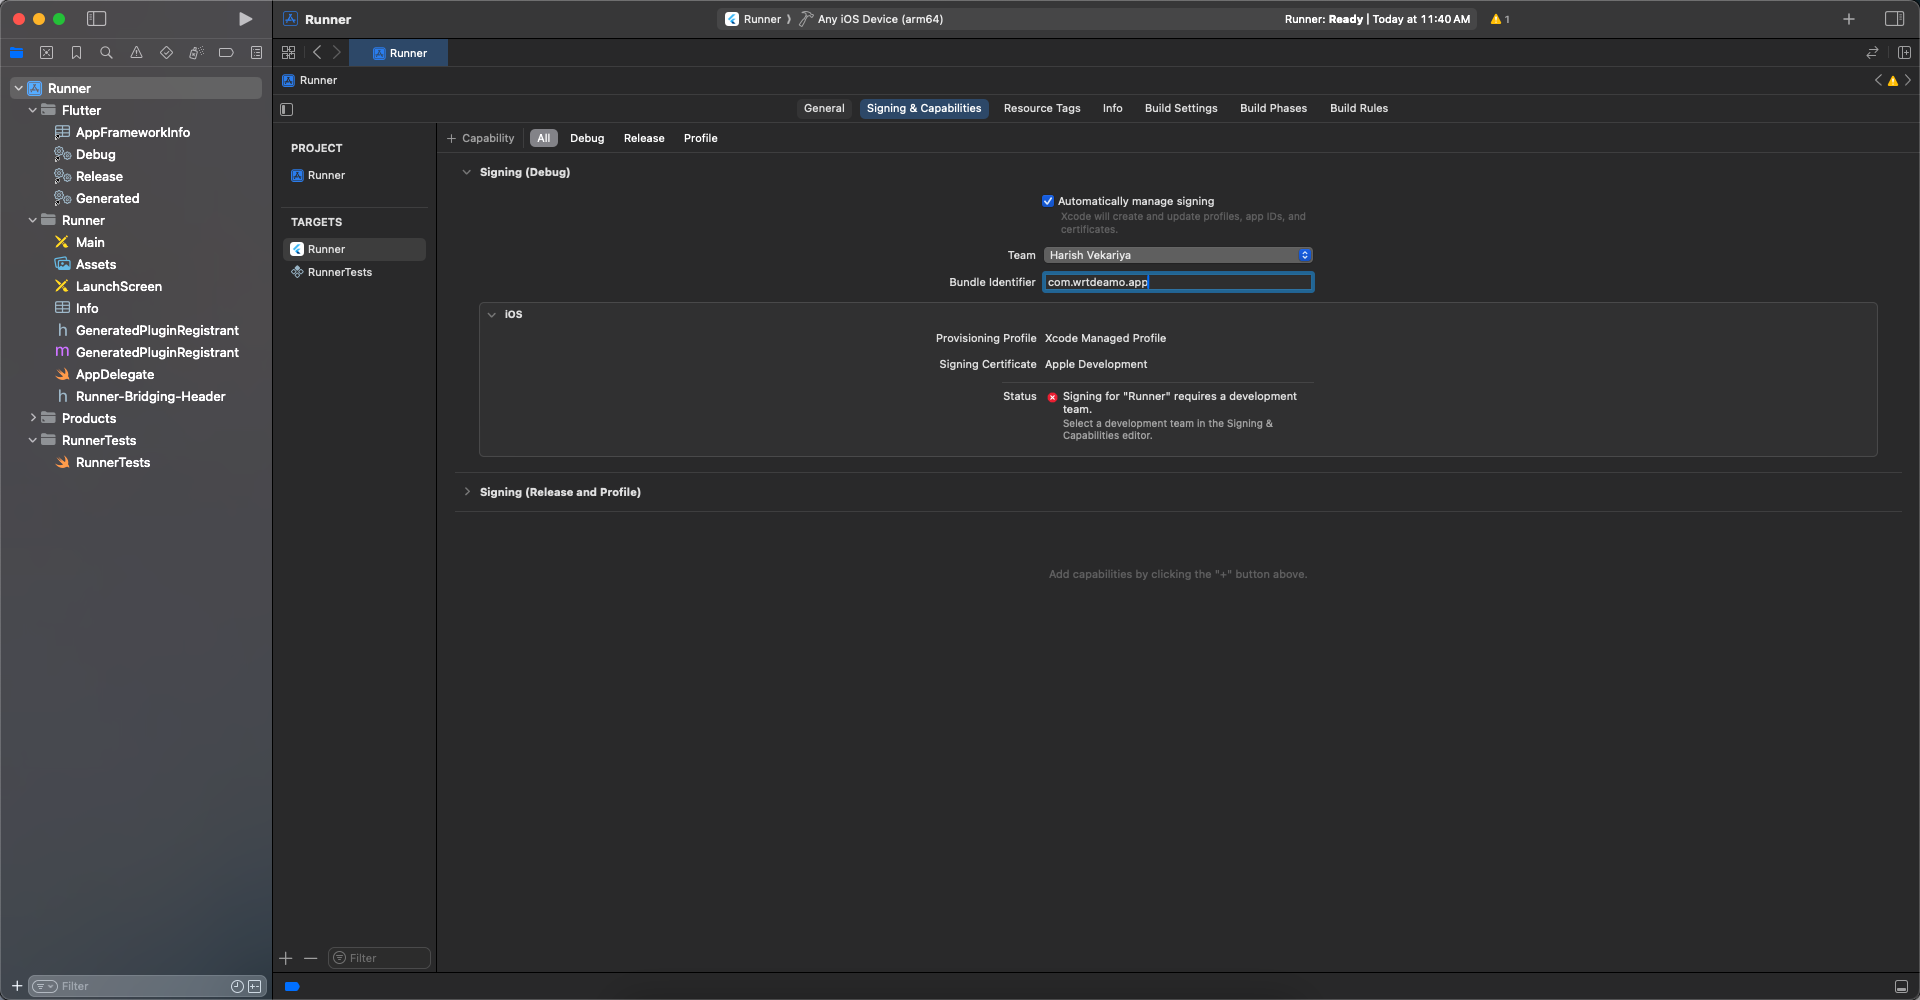Open the Project navigator folder icon
Screen dimensions: 1920x1000
pyautogui.click(x=17, y=53)
